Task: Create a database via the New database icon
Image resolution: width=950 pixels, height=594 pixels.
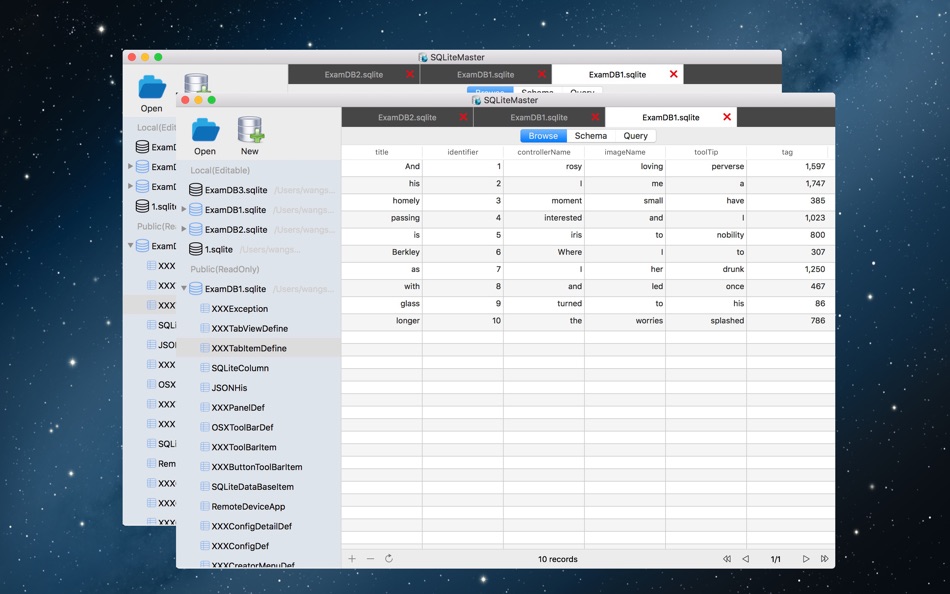Action: (x=249, y=131)
